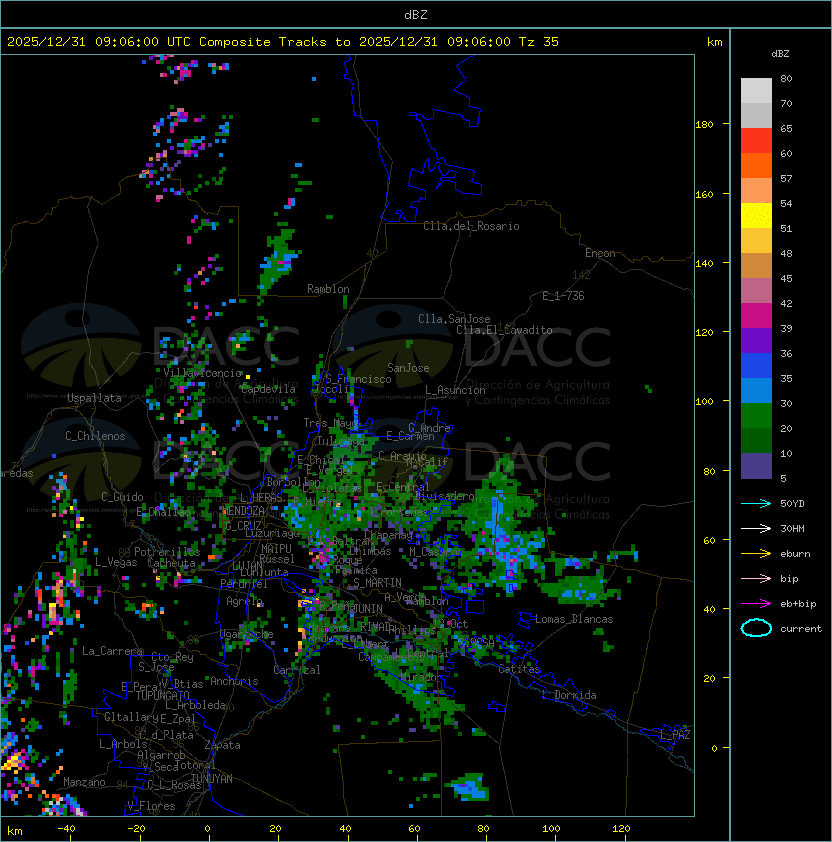Click the 'C_Chilenos' place label
The image size is (832, 842).
95,436
